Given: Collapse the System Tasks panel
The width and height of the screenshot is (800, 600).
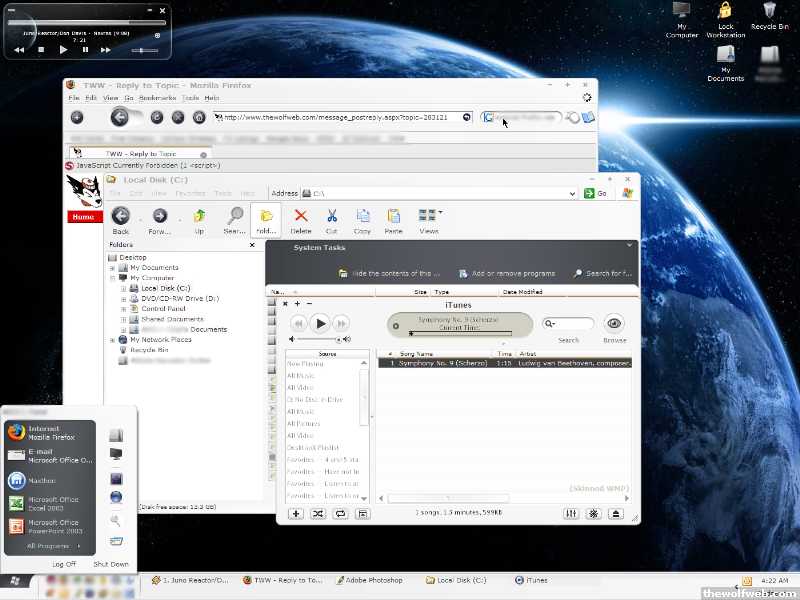Looking at the screenshot, I should [629, 245].
